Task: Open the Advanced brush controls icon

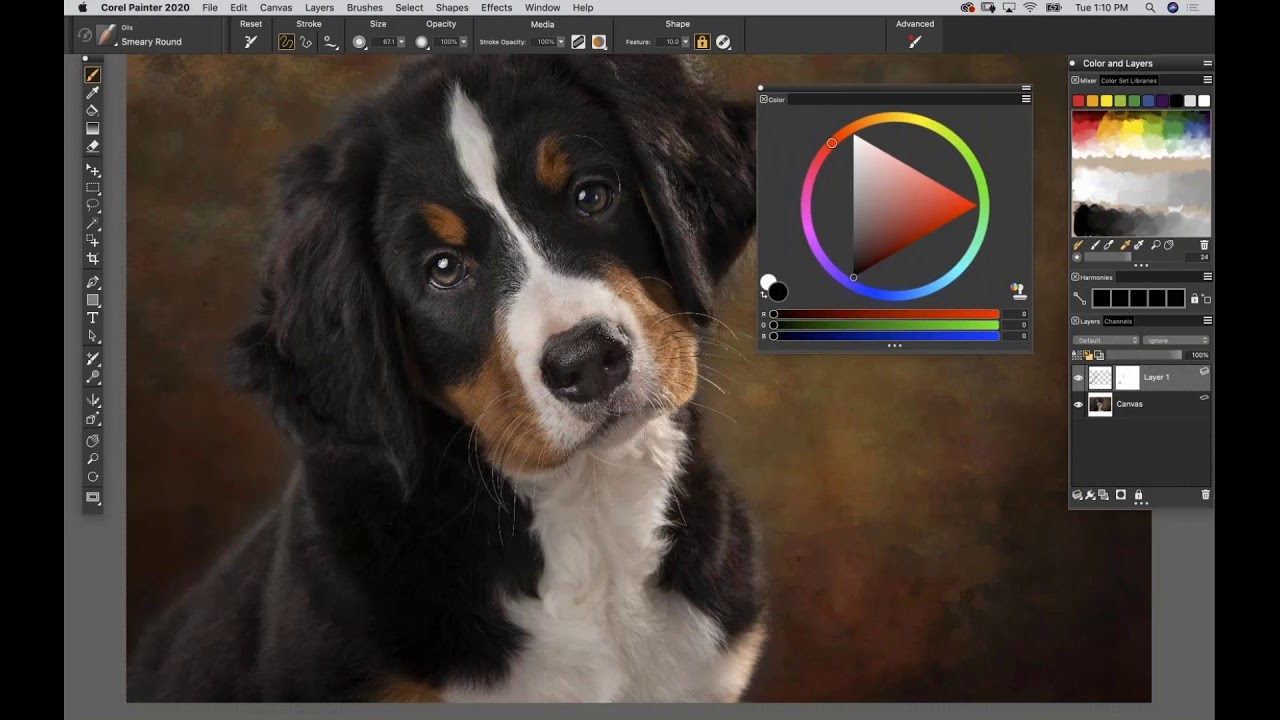Action: (914, 42)
